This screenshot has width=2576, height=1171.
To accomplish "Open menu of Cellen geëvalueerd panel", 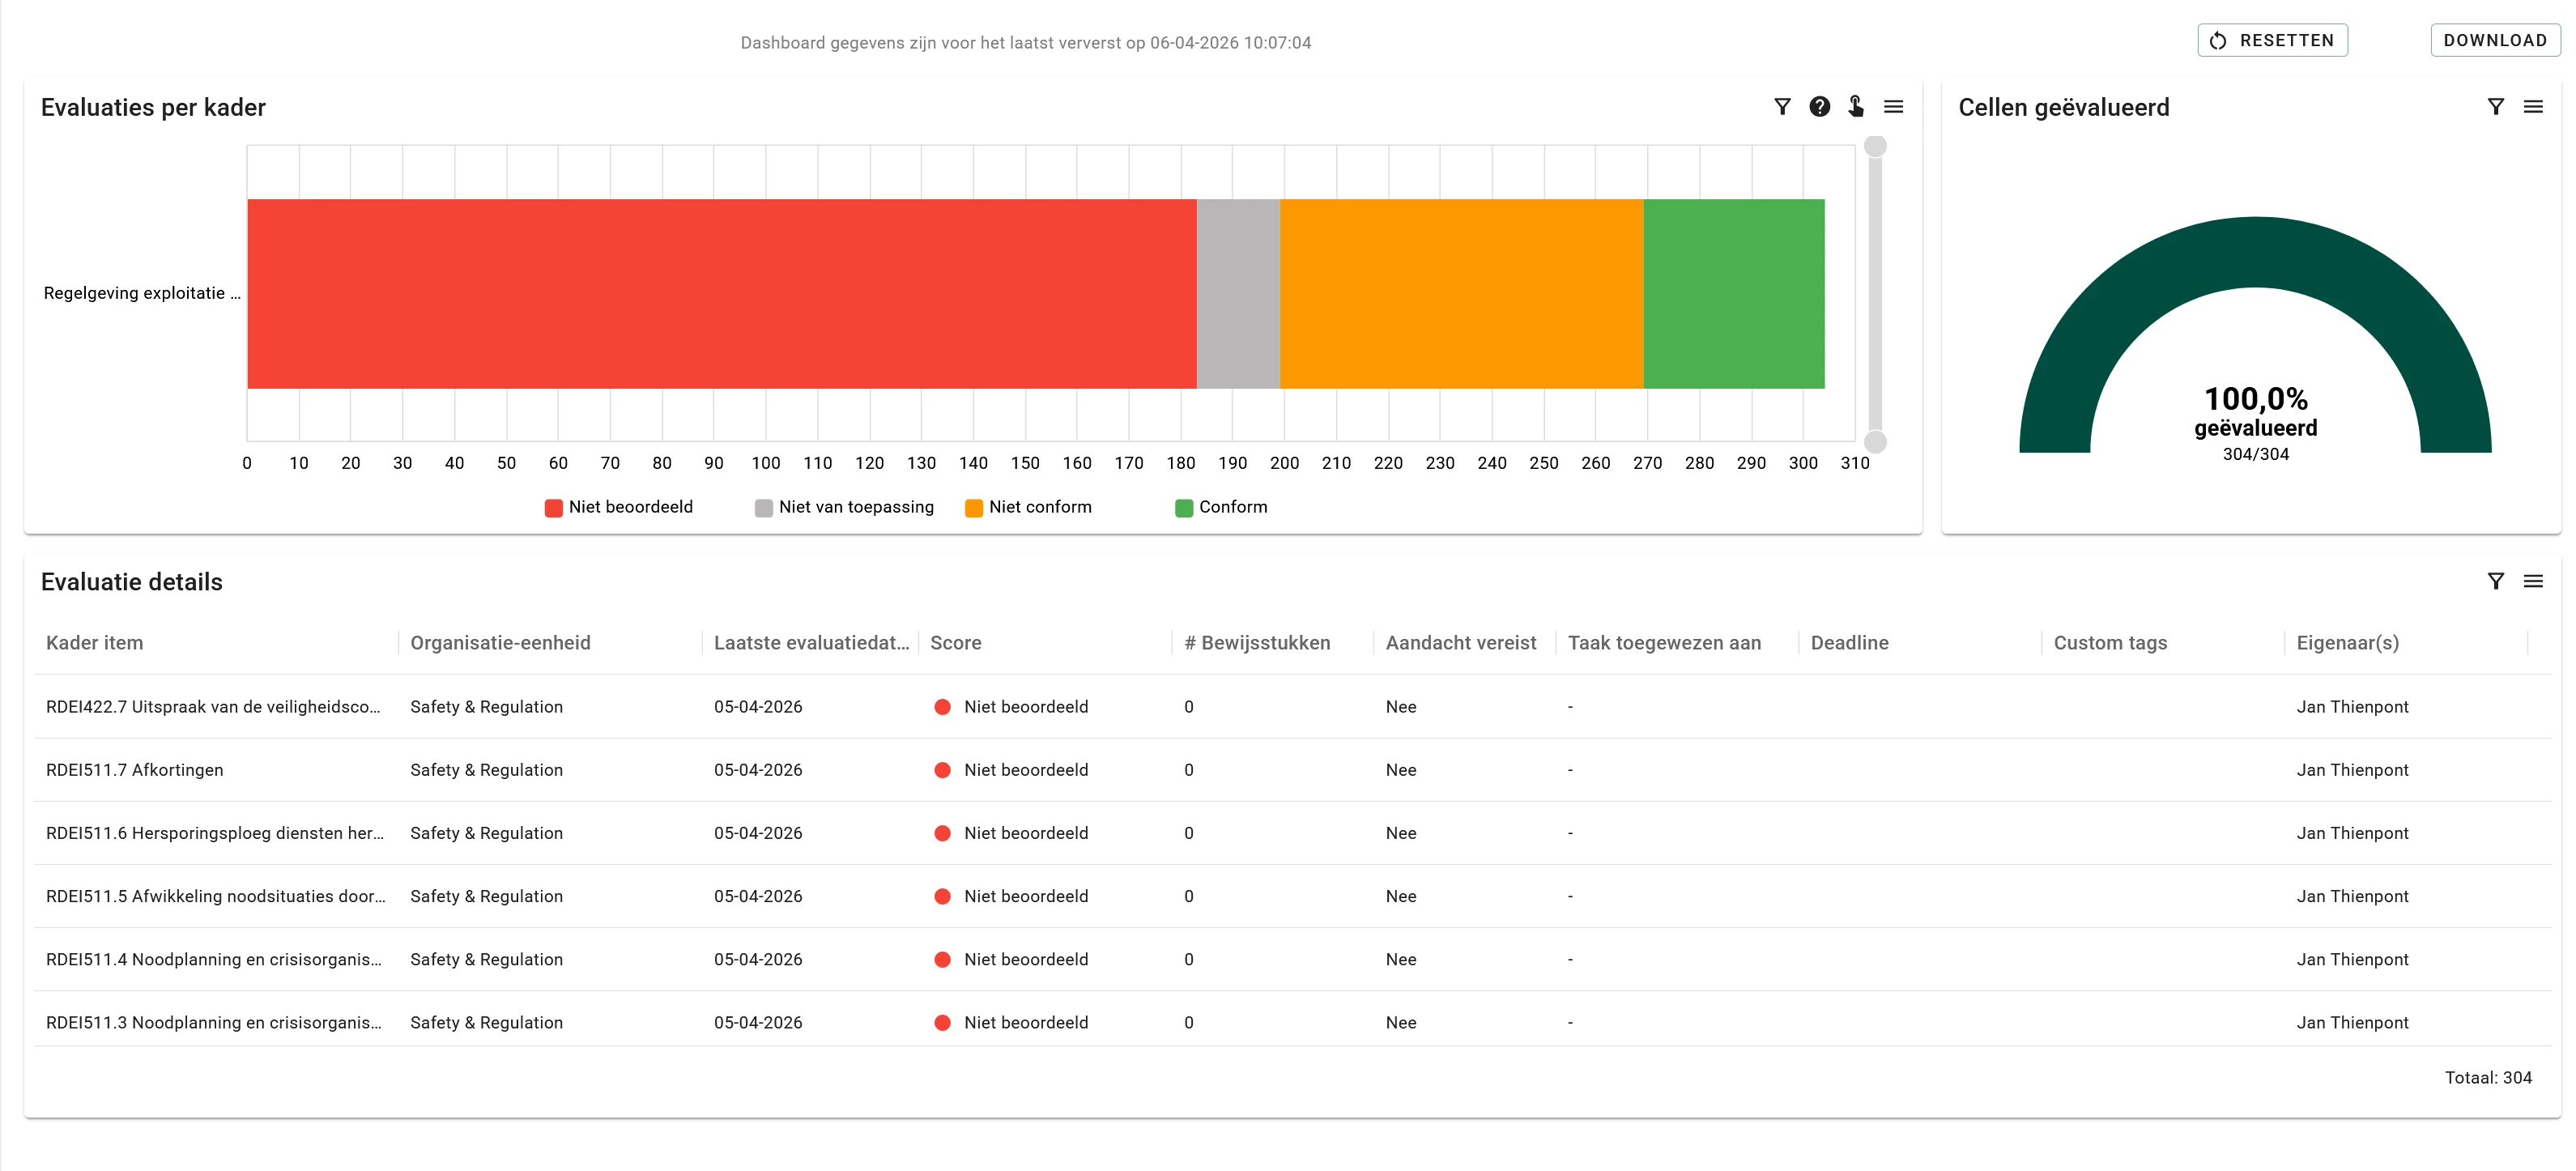I will (2532, 107).
